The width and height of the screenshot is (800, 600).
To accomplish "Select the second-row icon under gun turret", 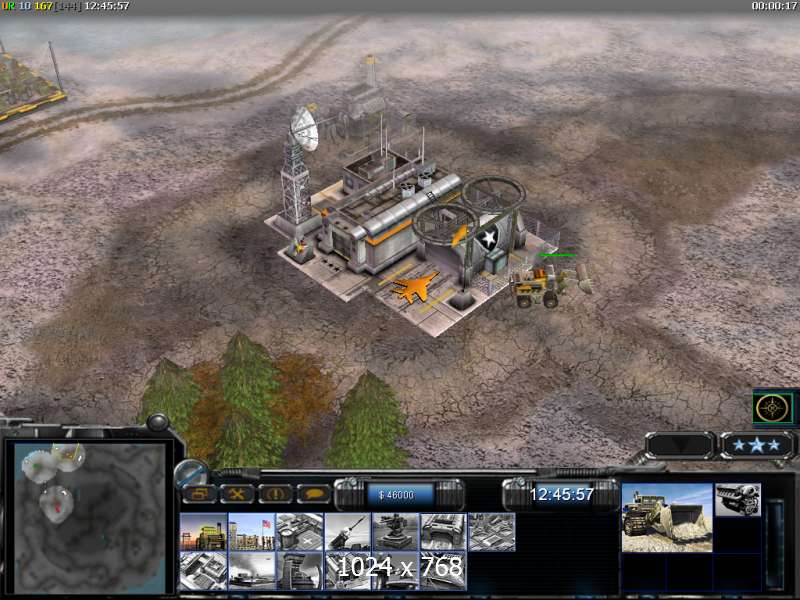I will tap(395, 571).
